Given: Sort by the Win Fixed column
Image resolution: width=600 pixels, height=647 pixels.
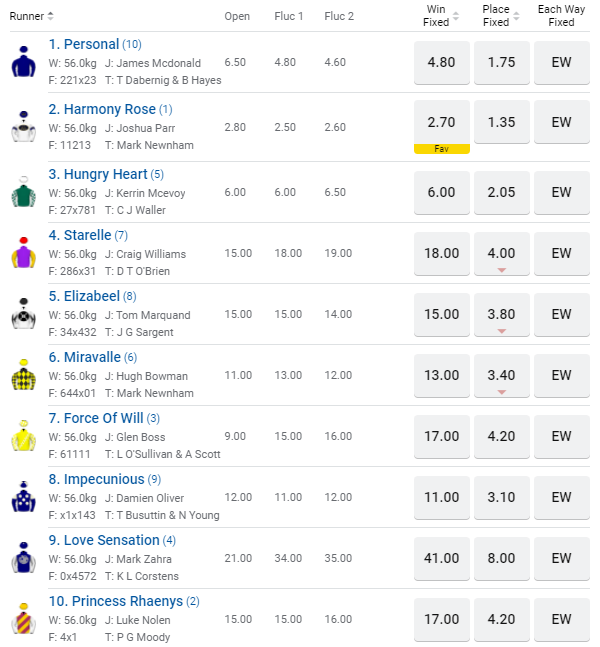Looking at the screenshot, I should pyautogui.click(x=456, y=16).
